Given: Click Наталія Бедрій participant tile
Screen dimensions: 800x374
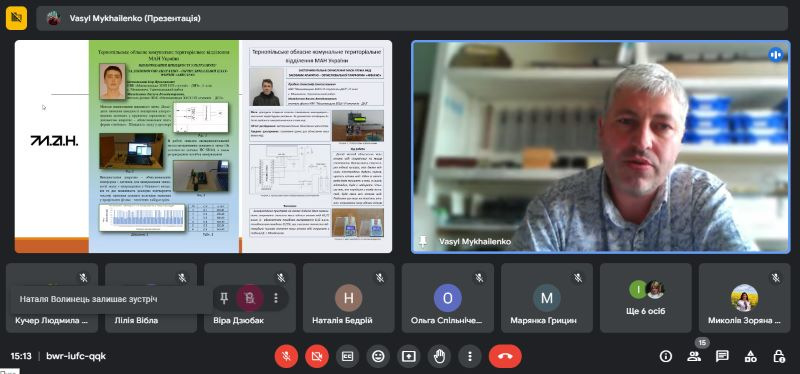Looking at the screenshot, I should coord(348,298).
